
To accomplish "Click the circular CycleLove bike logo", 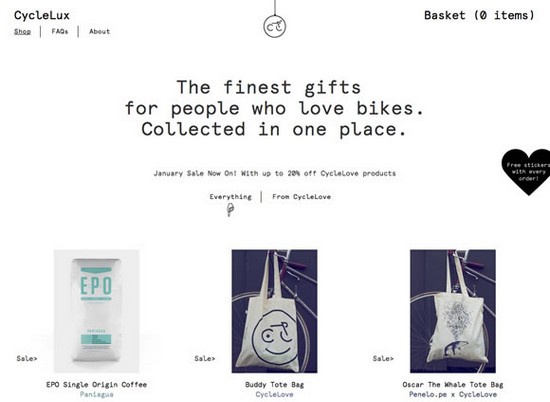I will point(275,26).
